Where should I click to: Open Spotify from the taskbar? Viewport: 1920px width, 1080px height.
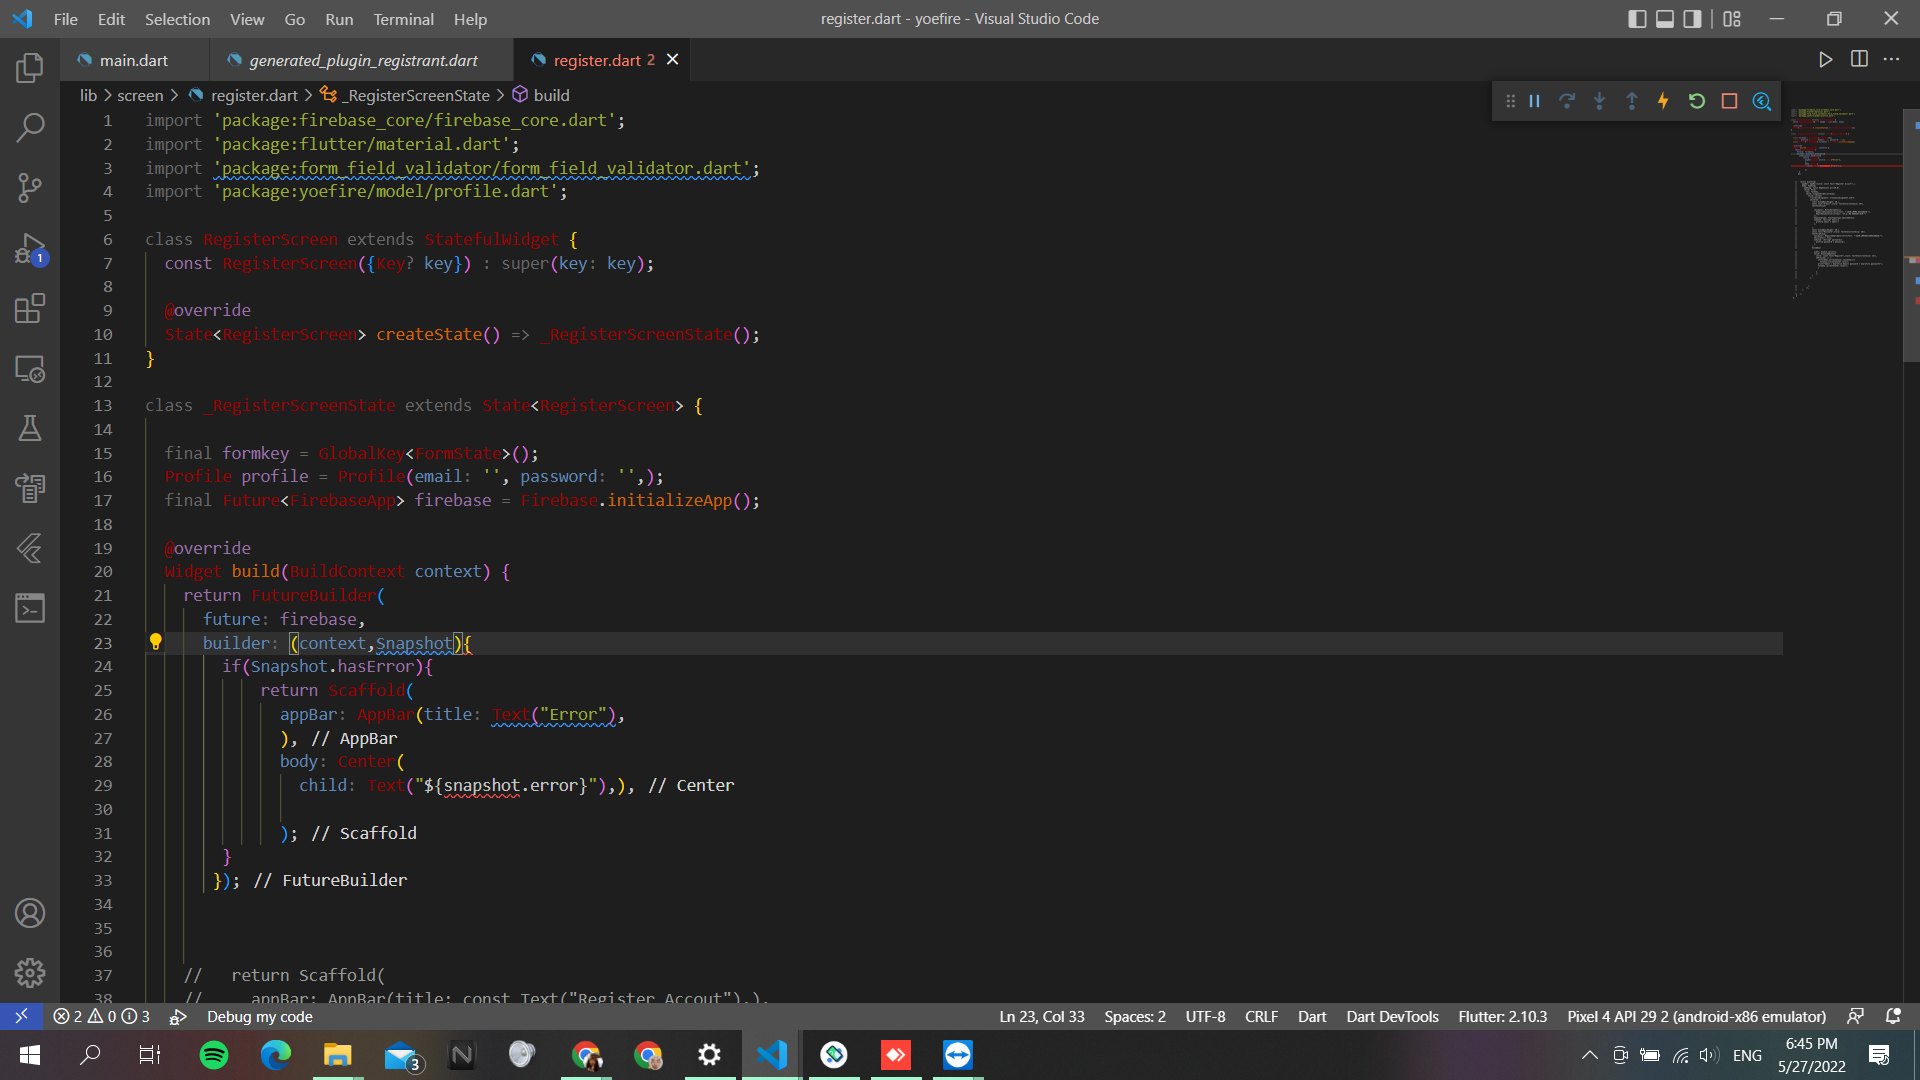point(214,1055)
